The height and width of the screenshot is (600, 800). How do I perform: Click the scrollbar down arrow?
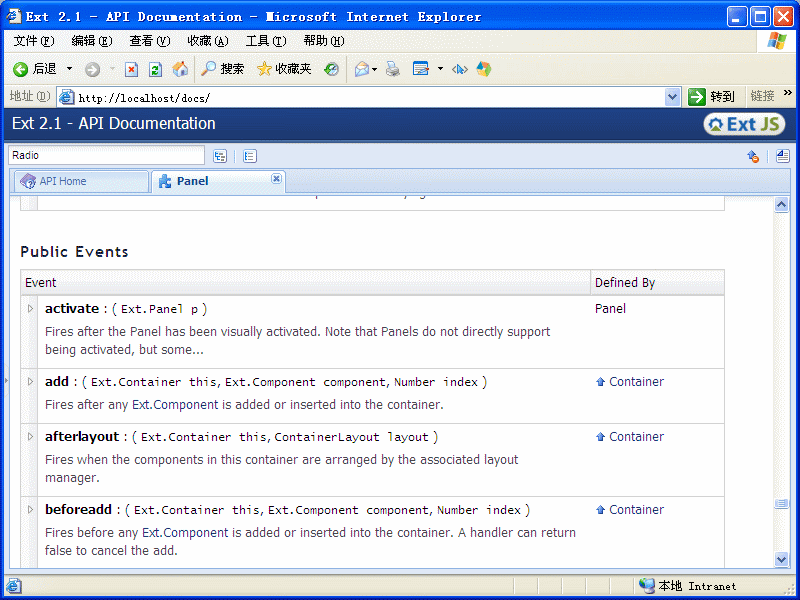pyautogui.click(x=781, y=559)
